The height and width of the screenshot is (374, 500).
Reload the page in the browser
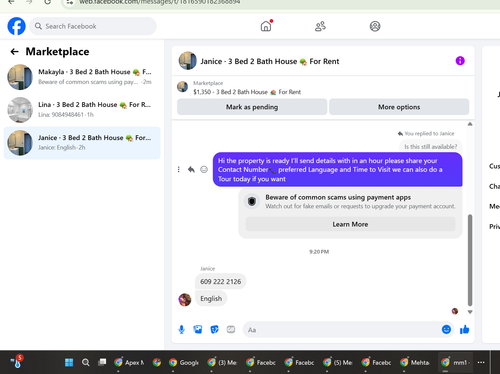(47, 2)
